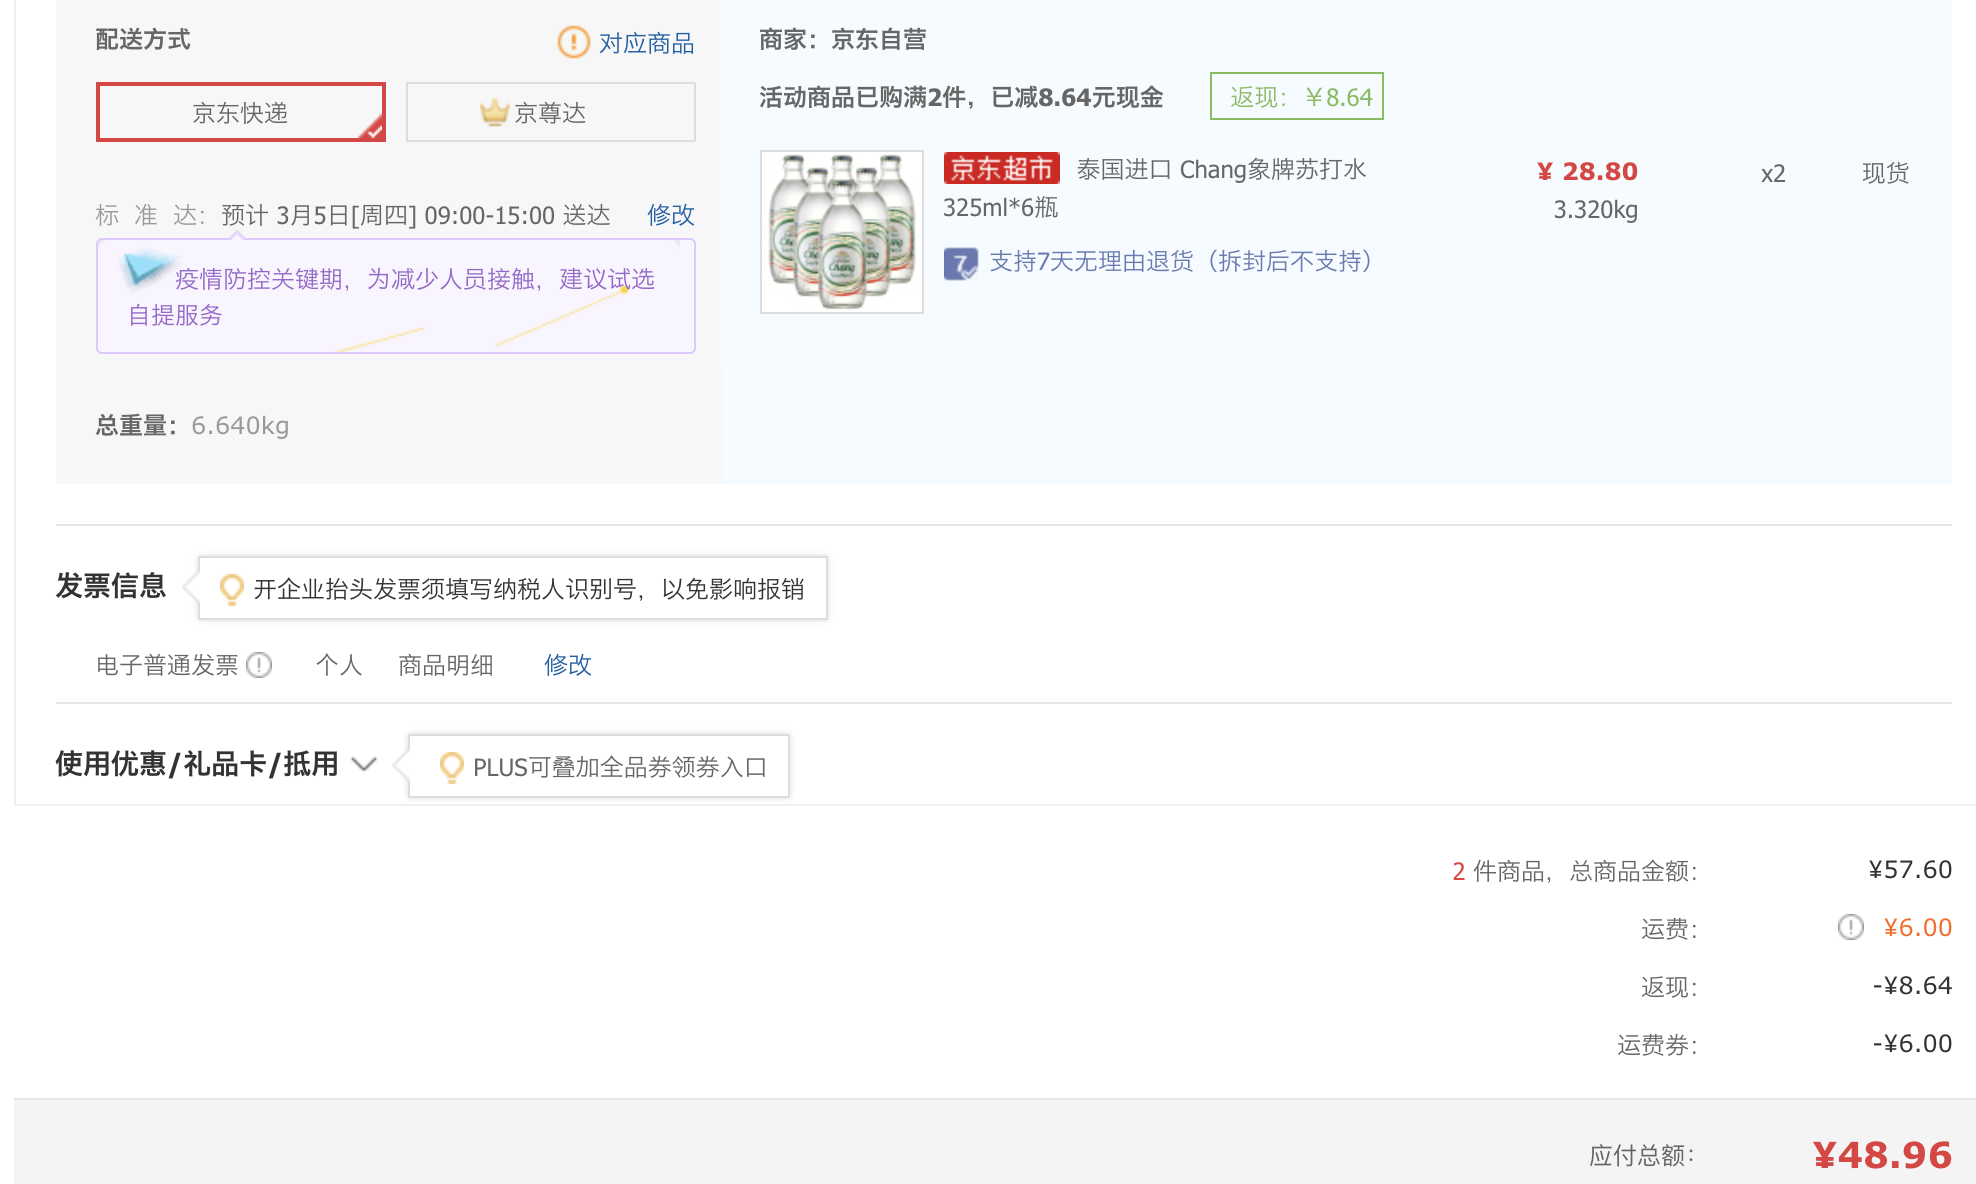The image size is (1976, 1184).
Task: Click the quantity x2 text
Action: 1773,174
